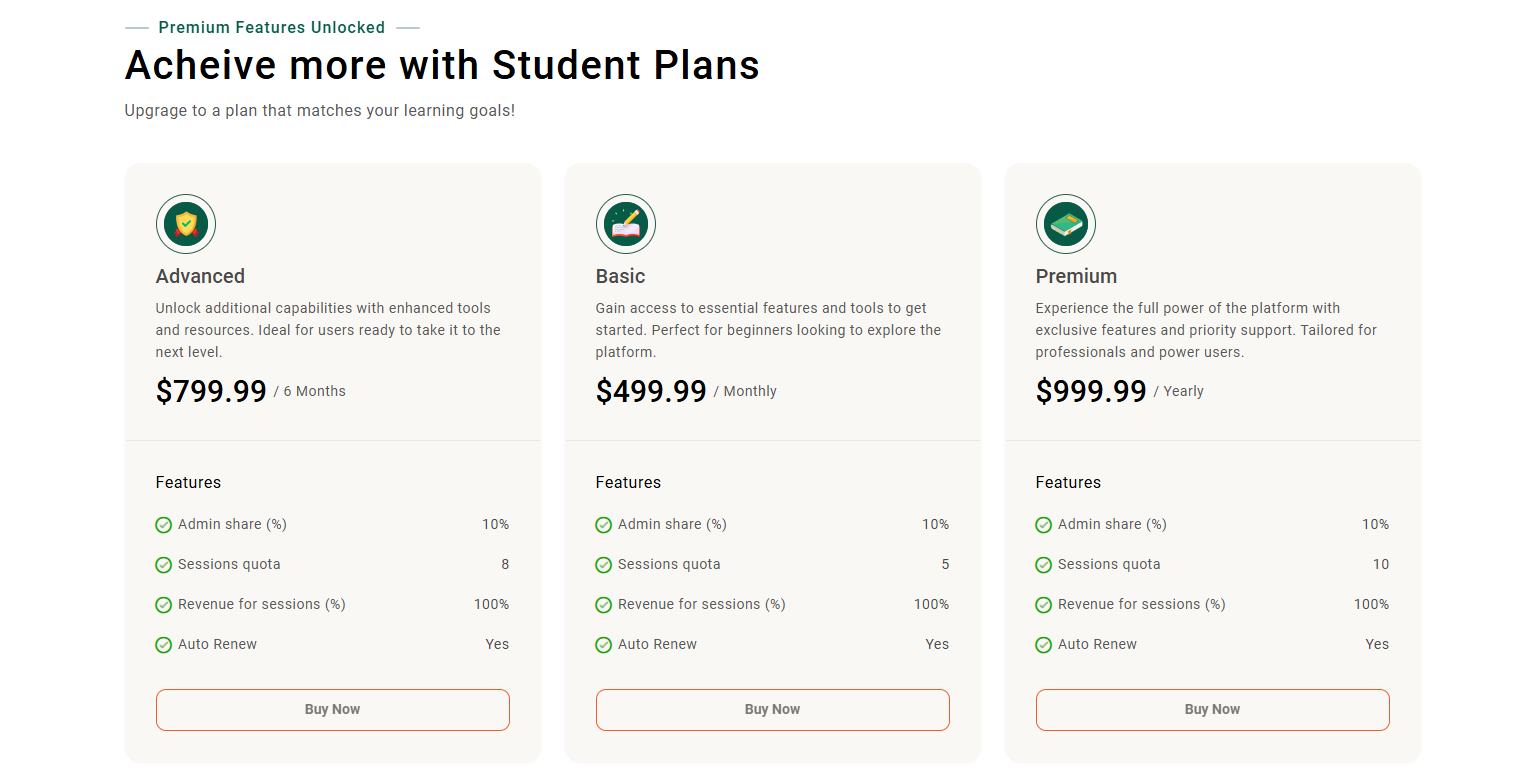Click the Premium plan green book icon
This screenshot has height=778, width=1516.
(x=1066, y=224)
